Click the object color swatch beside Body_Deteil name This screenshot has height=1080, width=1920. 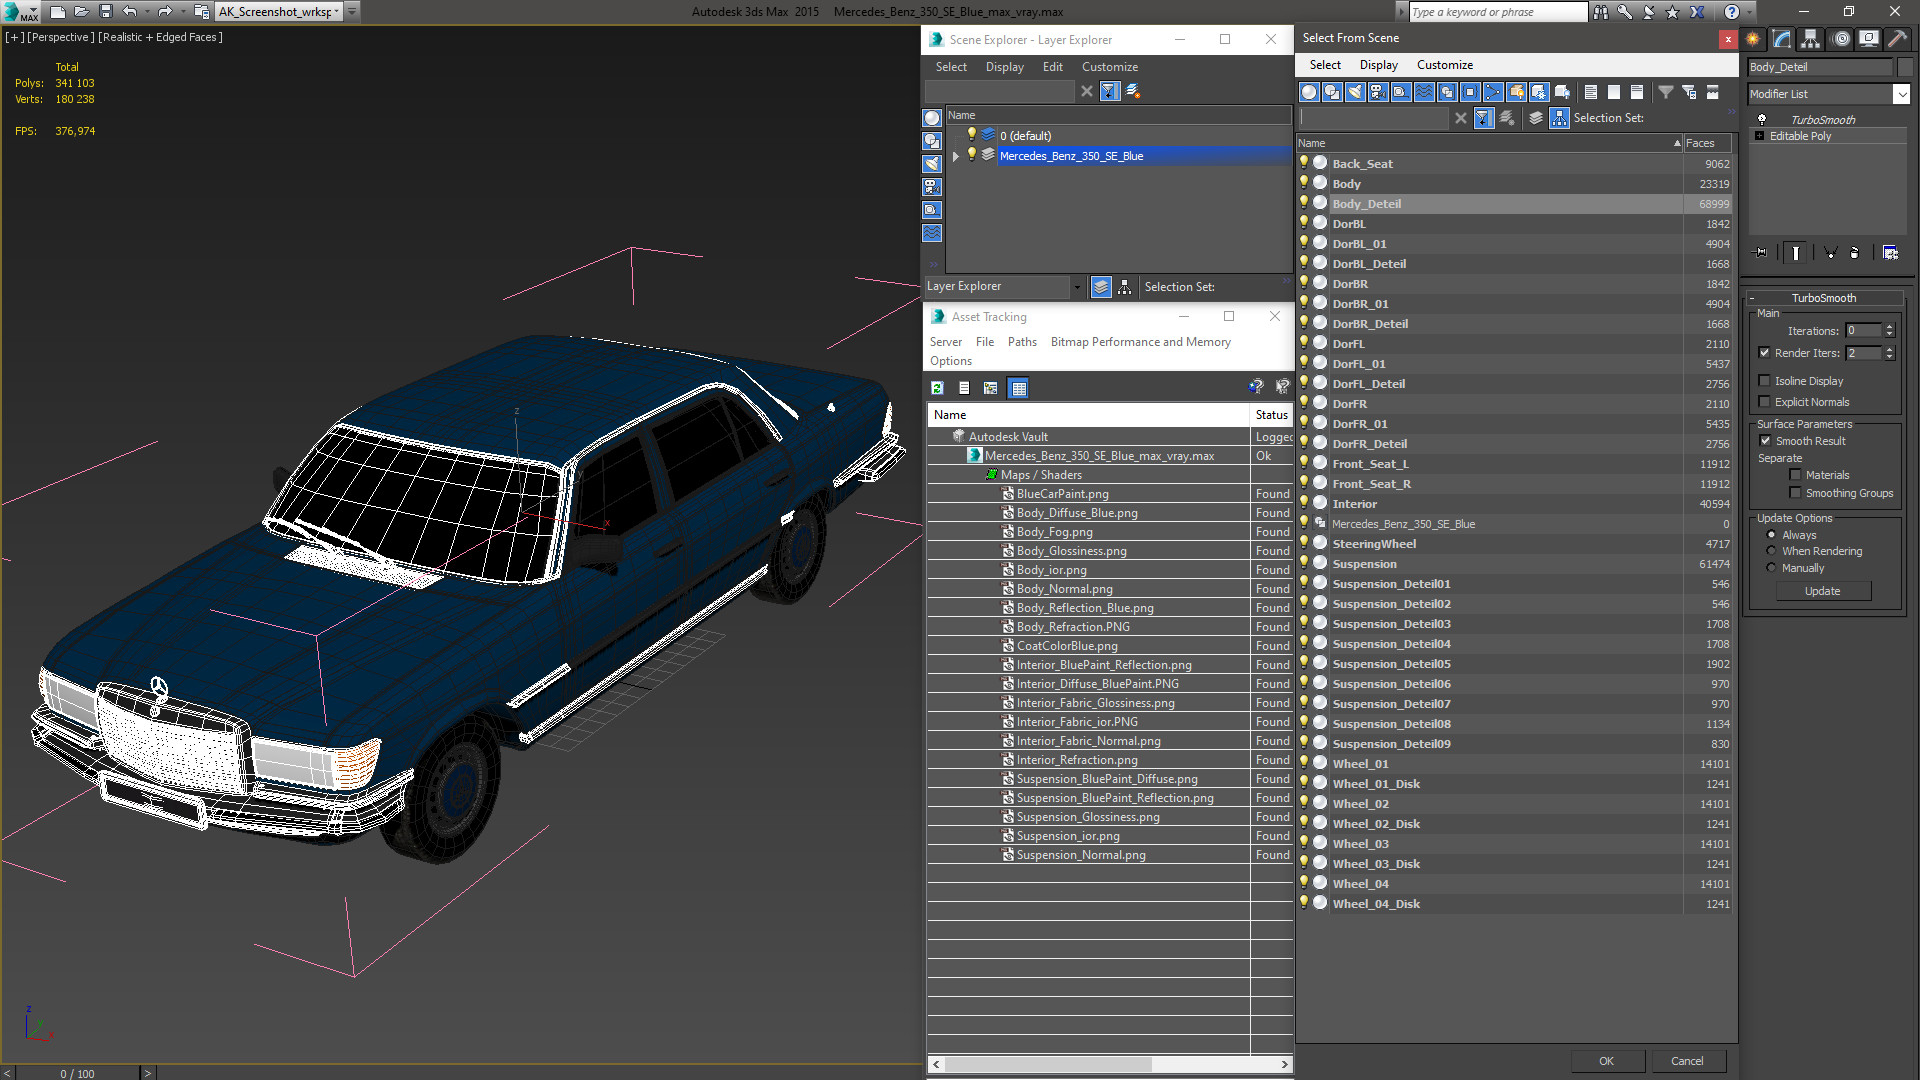click(x=1905, y=67)
